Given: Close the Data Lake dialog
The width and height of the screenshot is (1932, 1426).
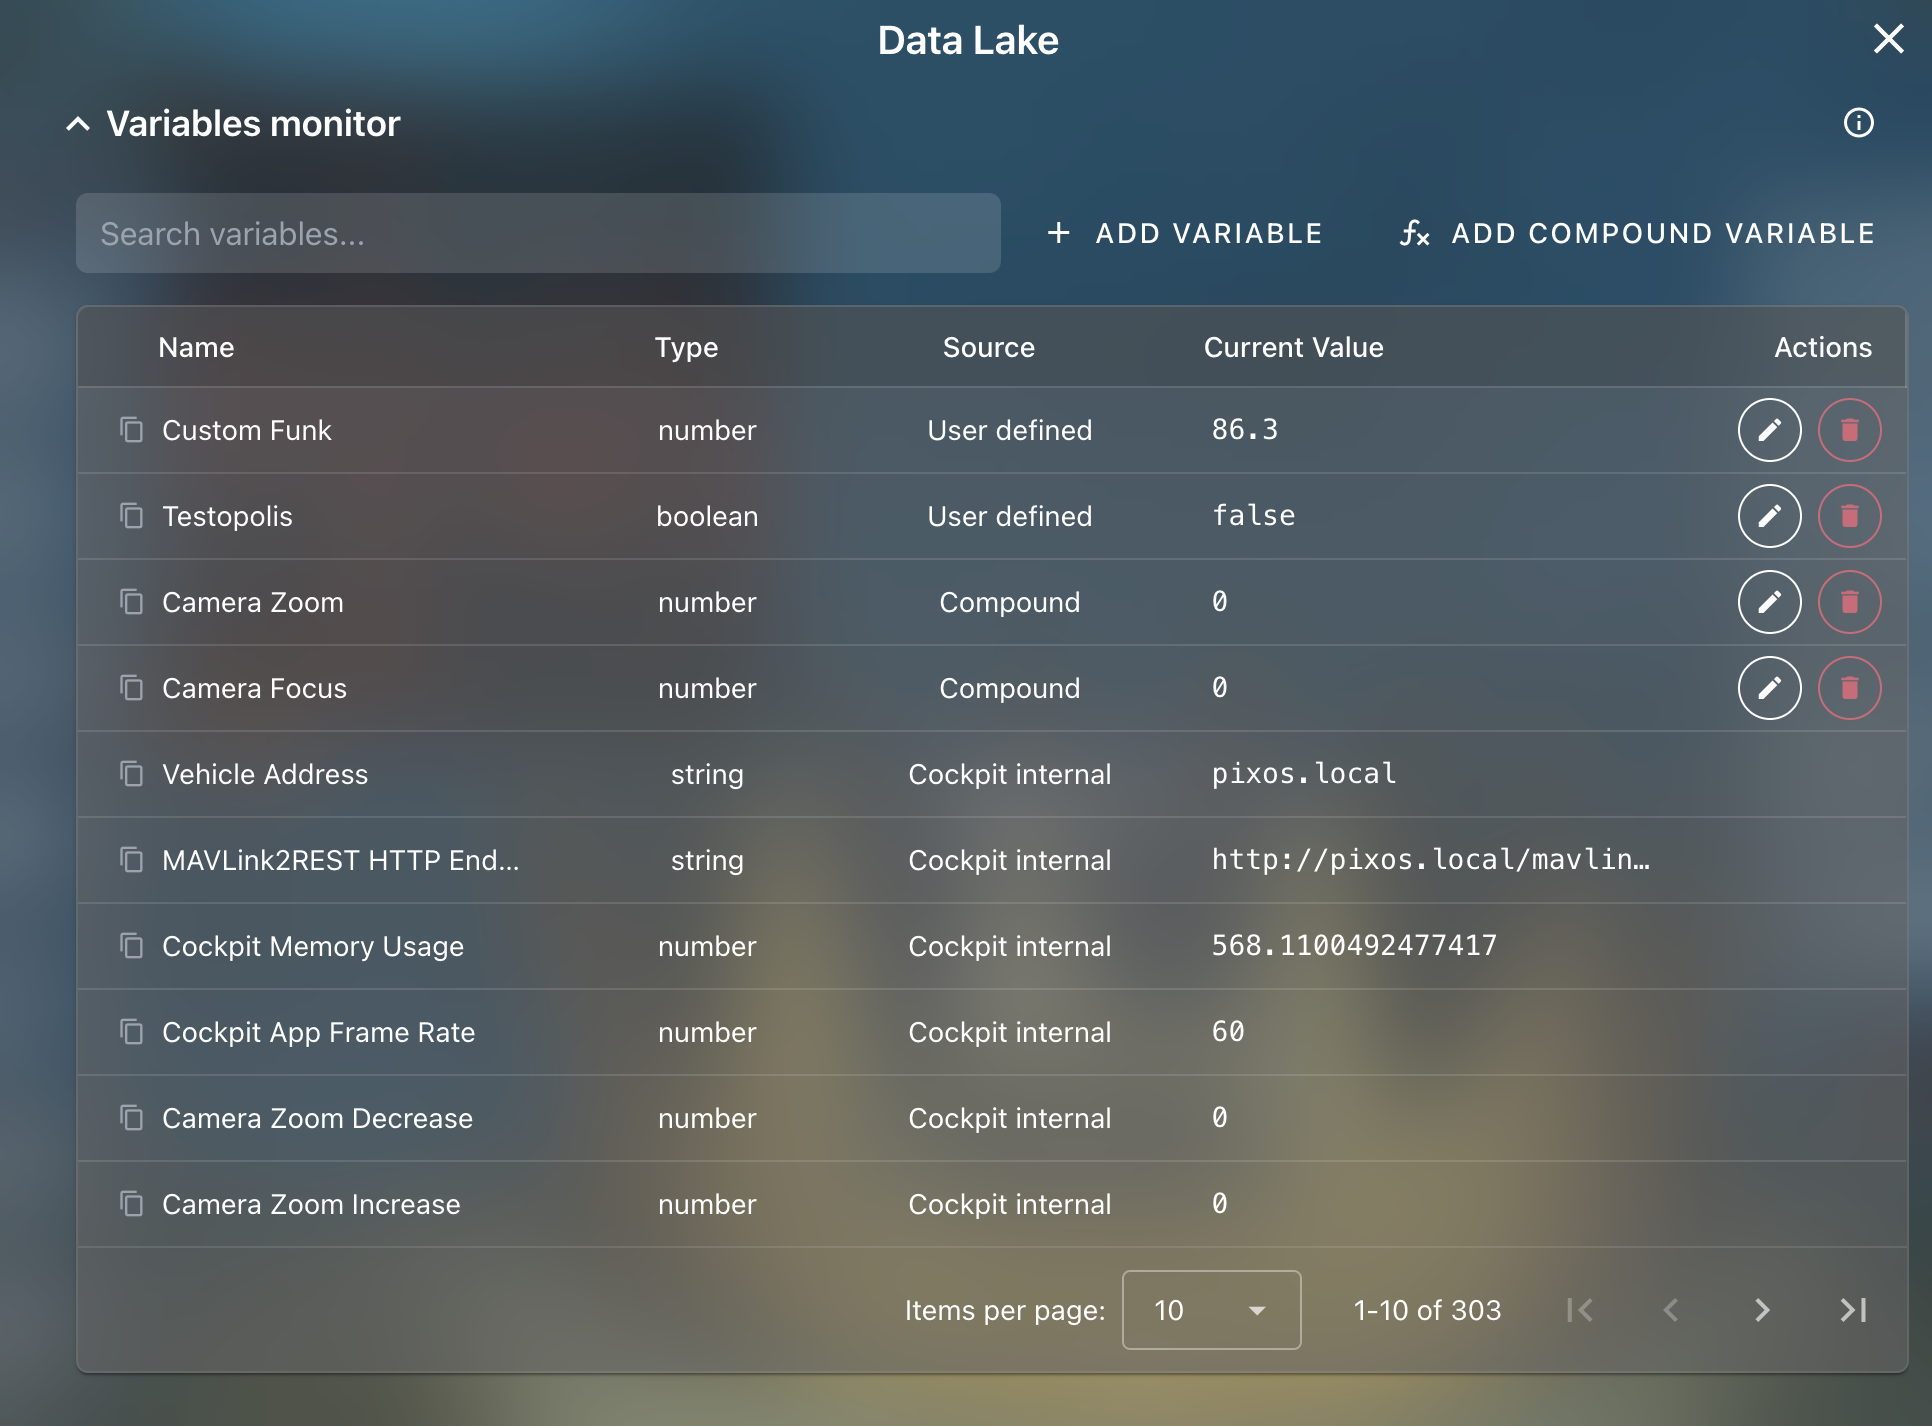Looking at the screenshot, I should point(1888,39).
